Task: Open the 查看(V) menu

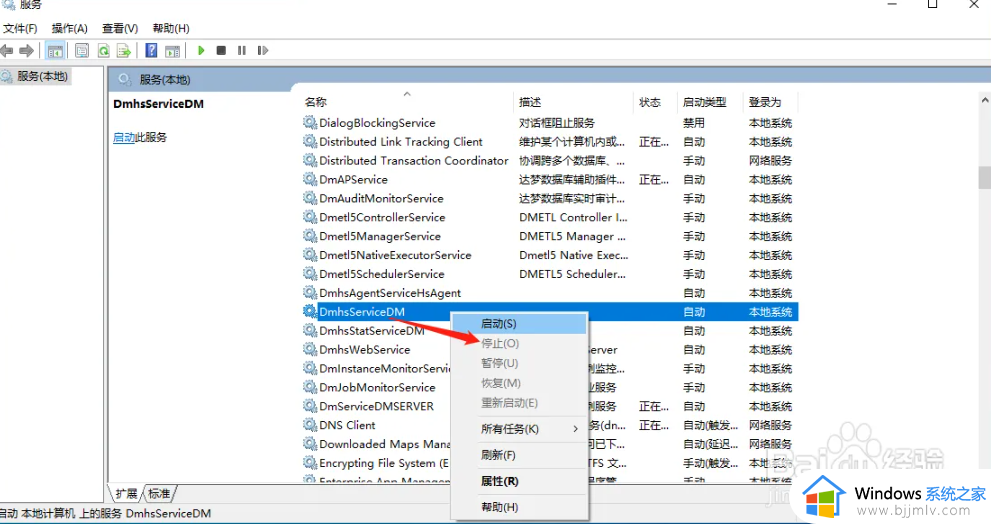Action: pyautogui.click(x=120, y=28)
